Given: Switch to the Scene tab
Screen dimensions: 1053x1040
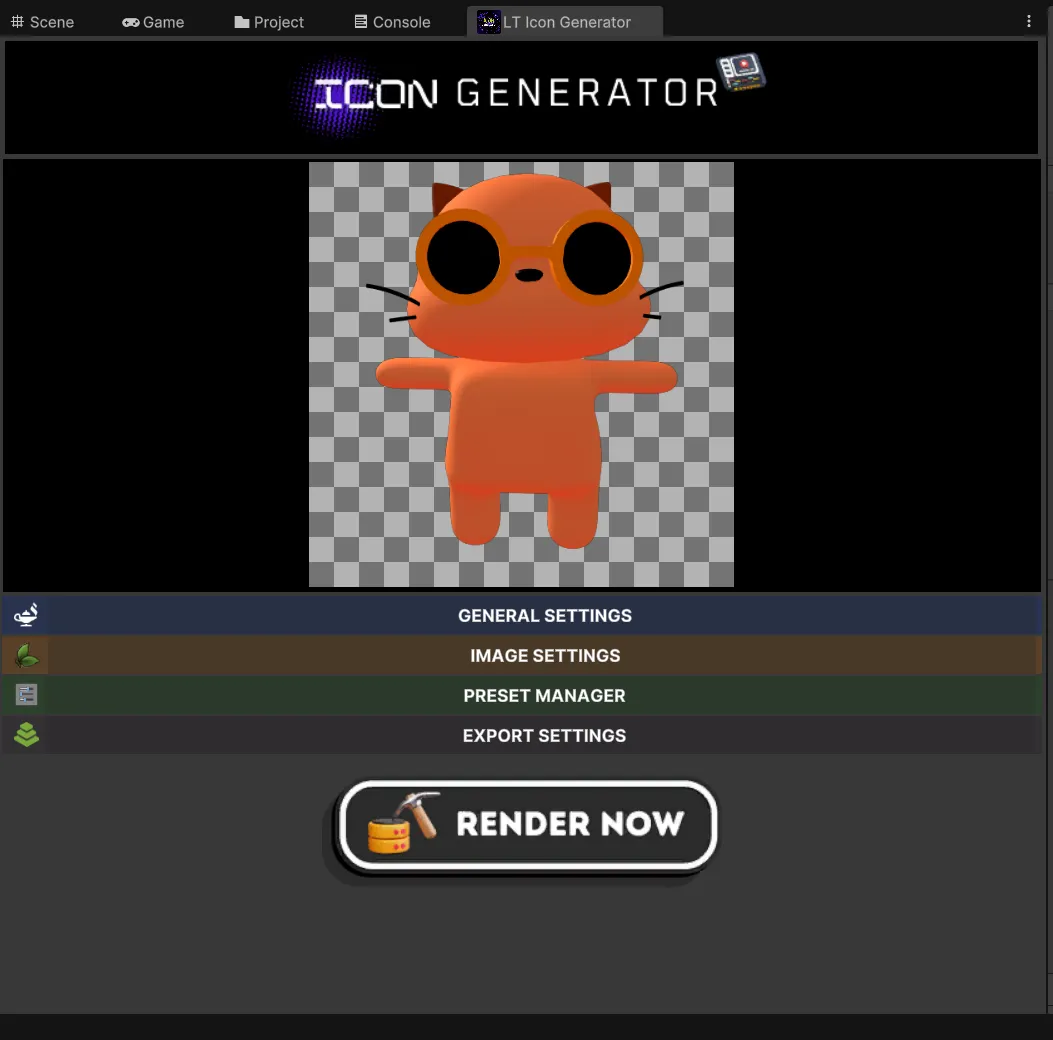Looking at the screenshot, I should coord(43,21).
